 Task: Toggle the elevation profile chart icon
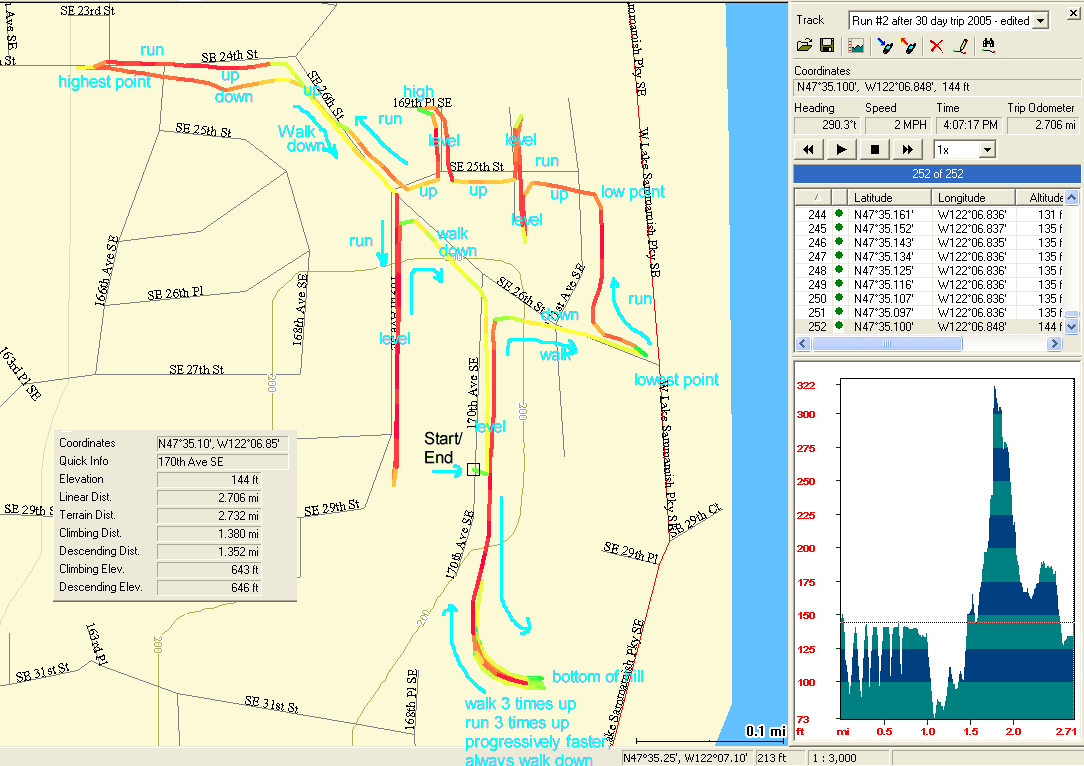point(856,45)
